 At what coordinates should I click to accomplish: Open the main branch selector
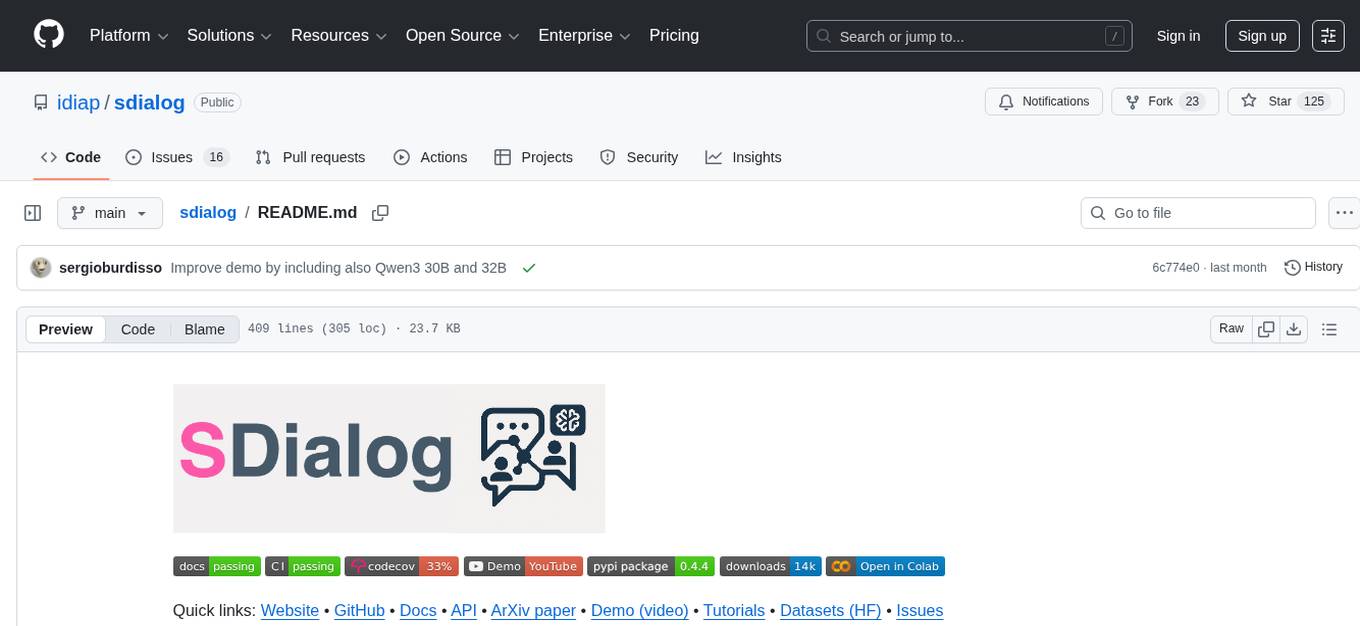click(x=109, y=213)
